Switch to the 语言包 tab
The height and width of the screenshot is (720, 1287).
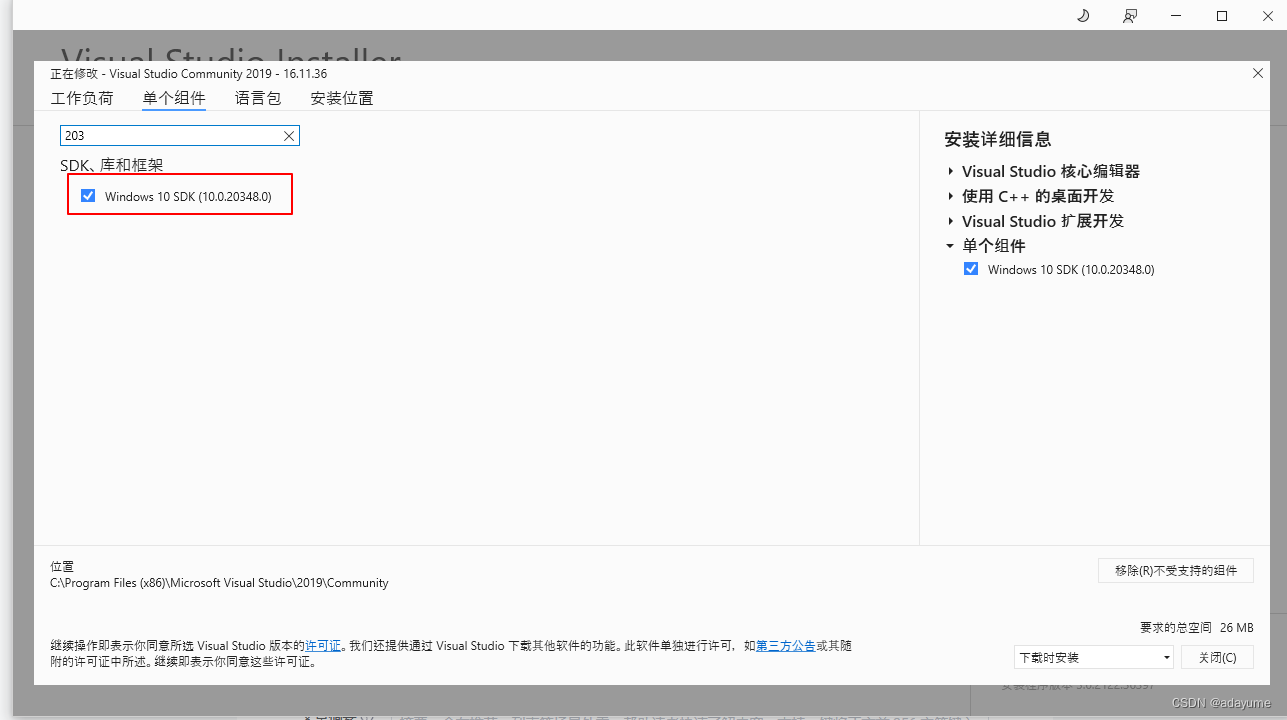pos(257,98)
